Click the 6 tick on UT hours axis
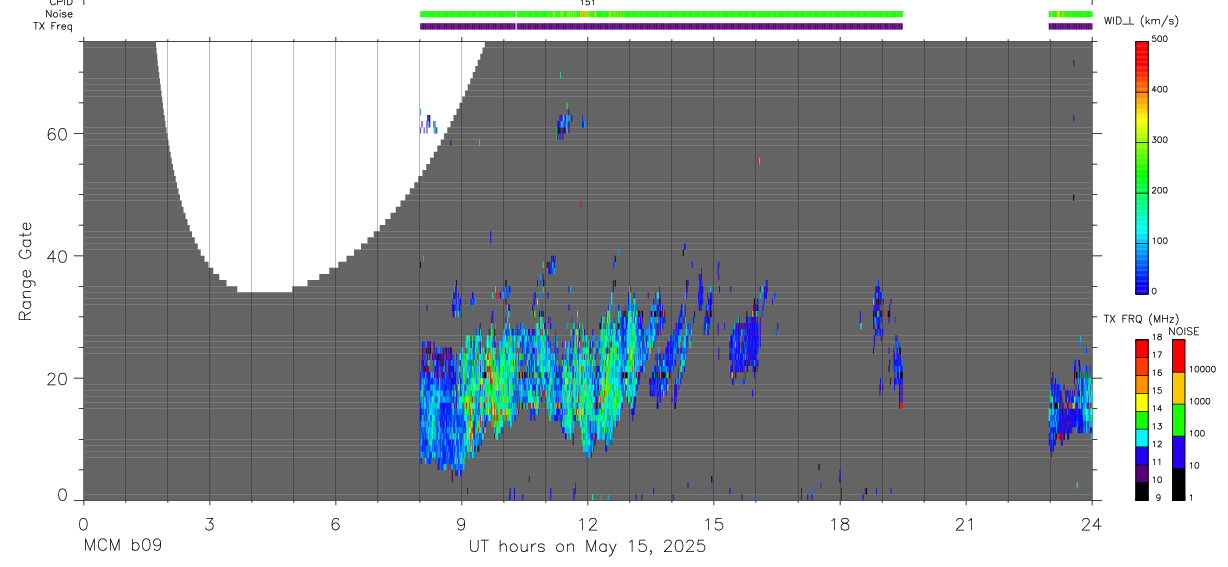The image size is (1228, 567). pos(335,524)
